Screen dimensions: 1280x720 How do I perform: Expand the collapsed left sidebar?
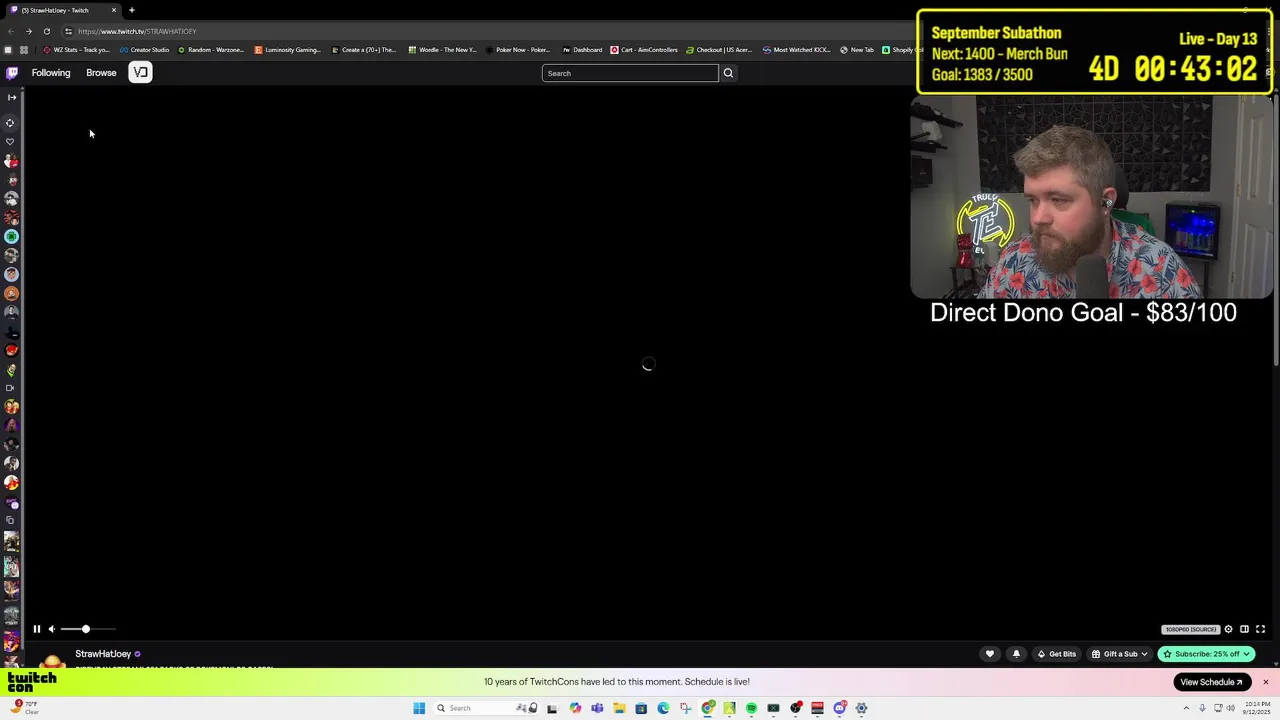click(x=12, y=97)
